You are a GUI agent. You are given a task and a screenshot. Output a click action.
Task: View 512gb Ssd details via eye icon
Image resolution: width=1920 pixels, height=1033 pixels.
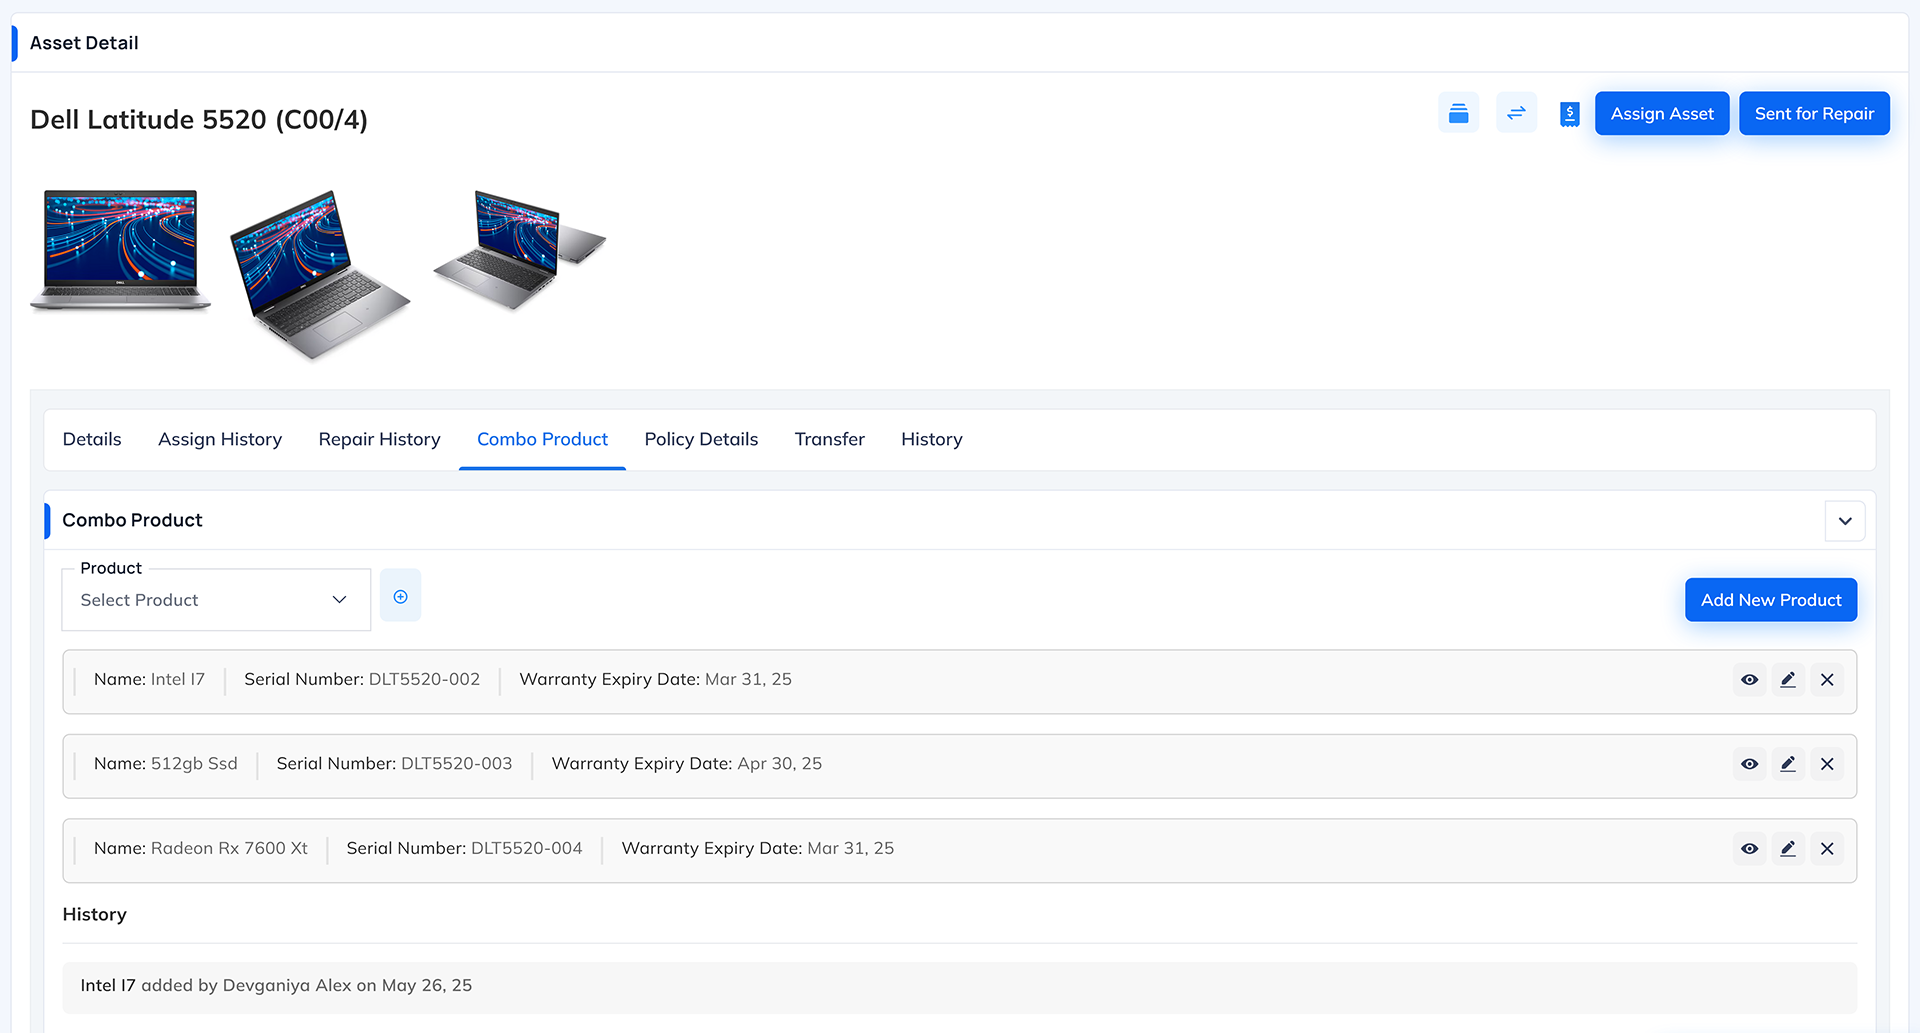[1749, 764]
